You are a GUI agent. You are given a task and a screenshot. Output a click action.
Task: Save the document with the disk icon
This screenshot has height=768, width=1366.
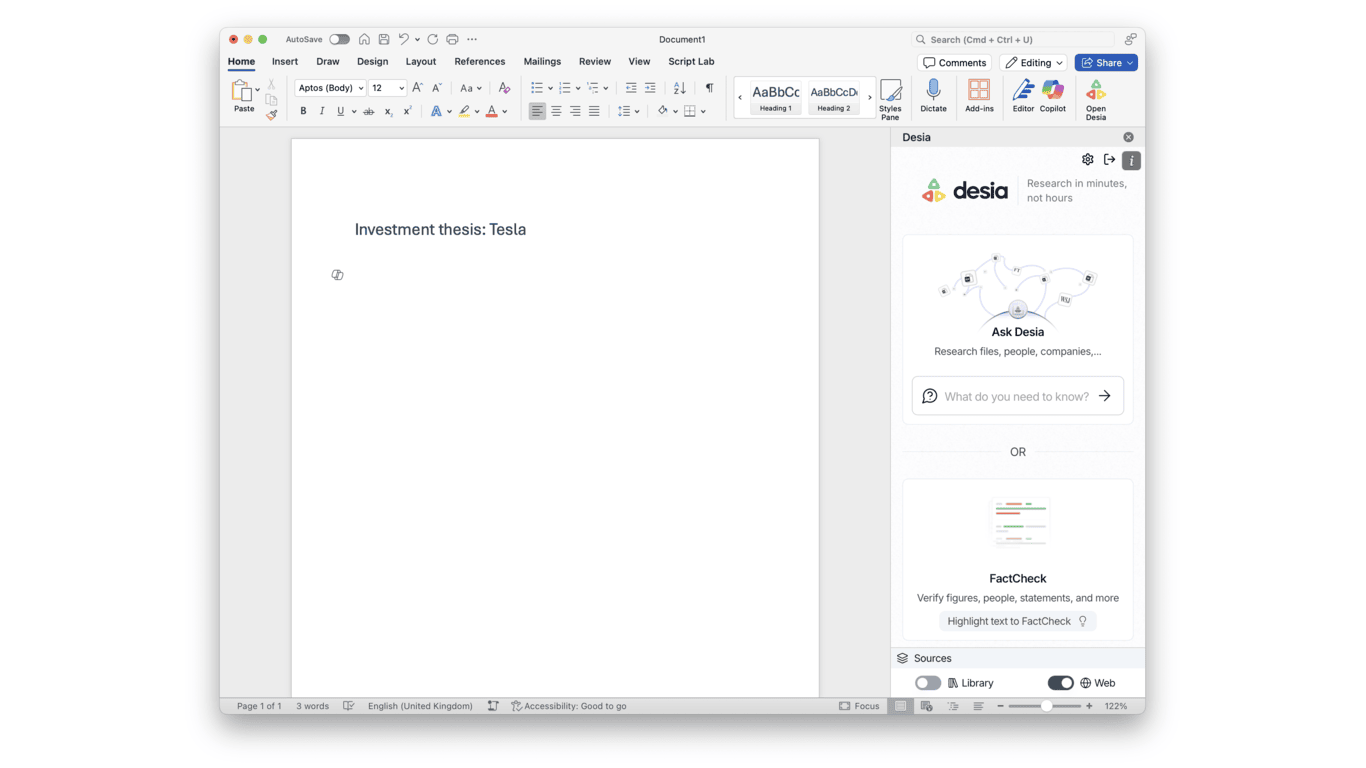click(x=384, y=40)
